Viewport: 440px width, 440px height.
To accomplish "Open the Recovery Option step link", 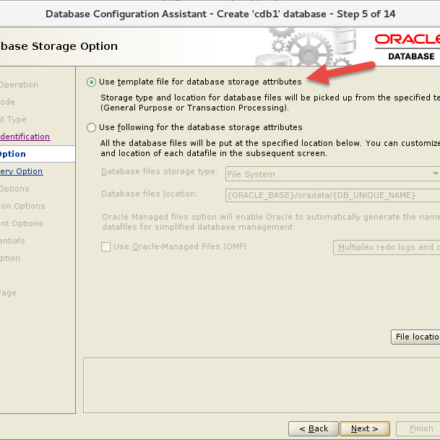I will (x=21, y=171).
